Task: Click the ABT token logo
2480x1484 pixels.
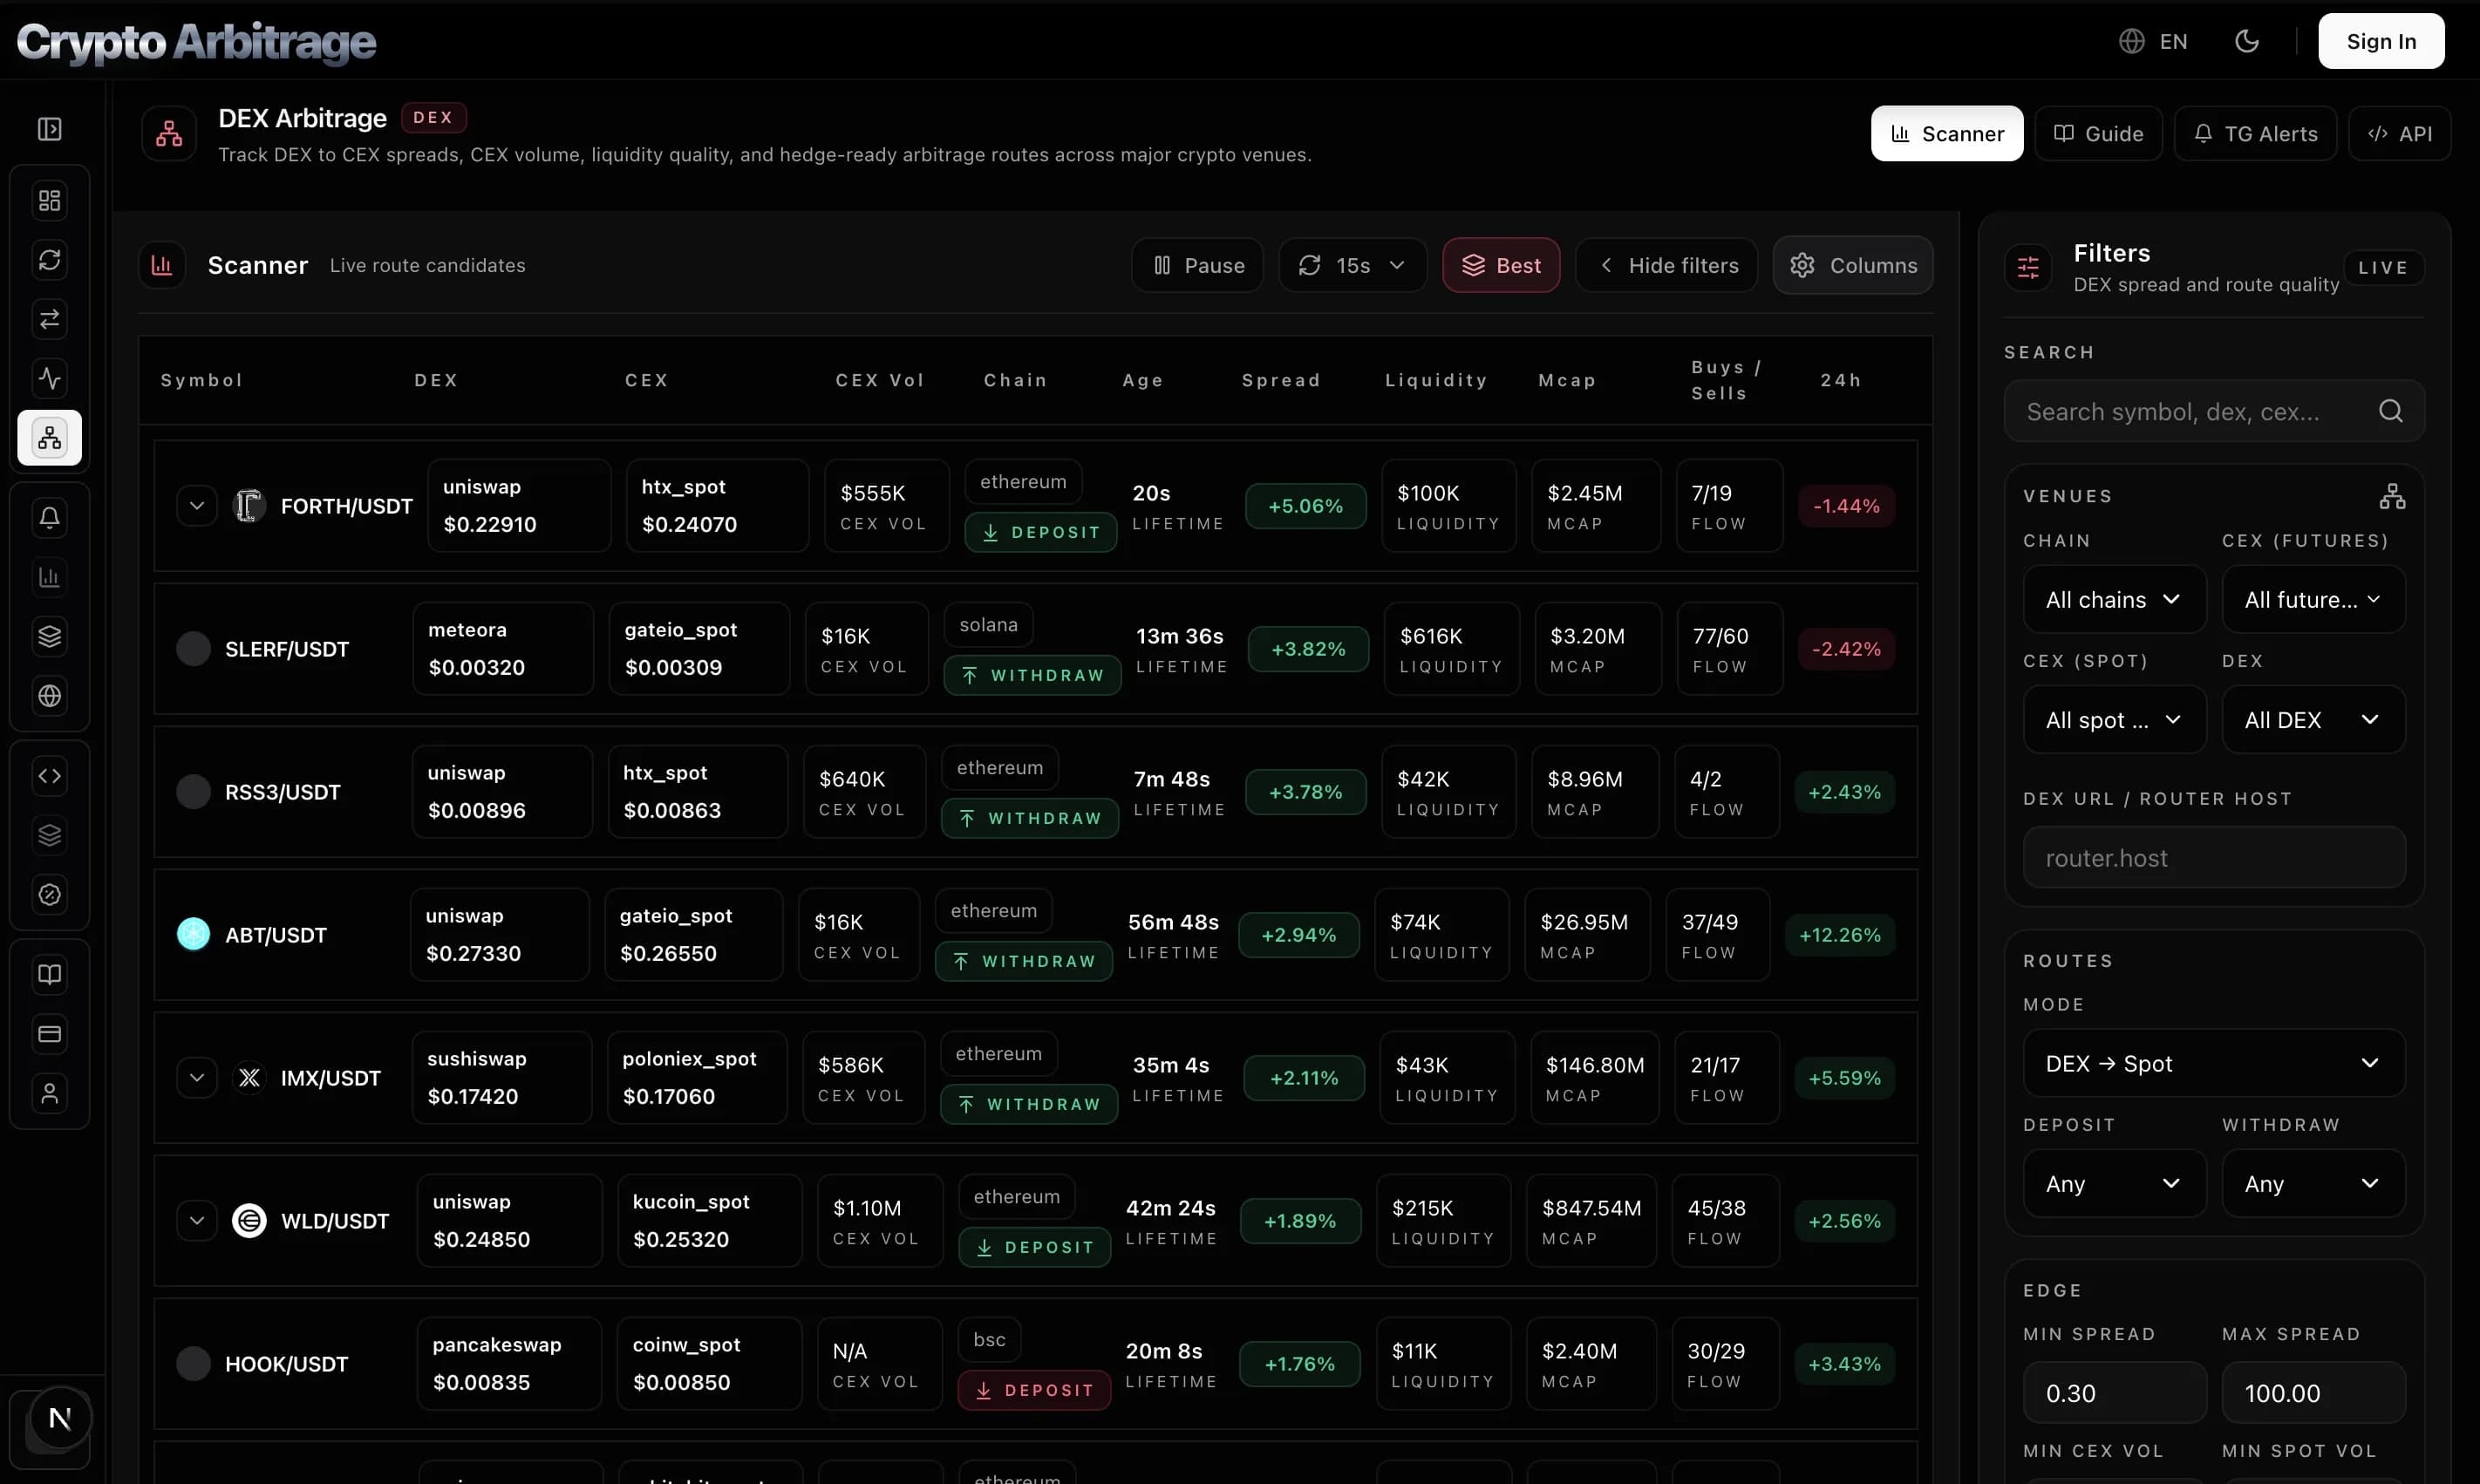Action: [x=193, y=934]
